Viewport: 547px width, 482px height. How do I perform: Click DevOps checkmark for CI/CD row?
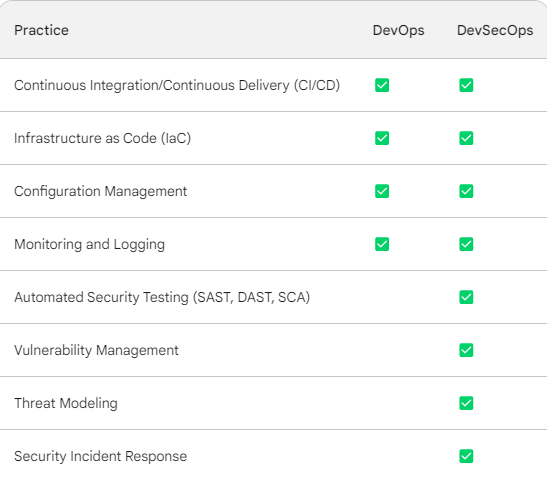382,85
